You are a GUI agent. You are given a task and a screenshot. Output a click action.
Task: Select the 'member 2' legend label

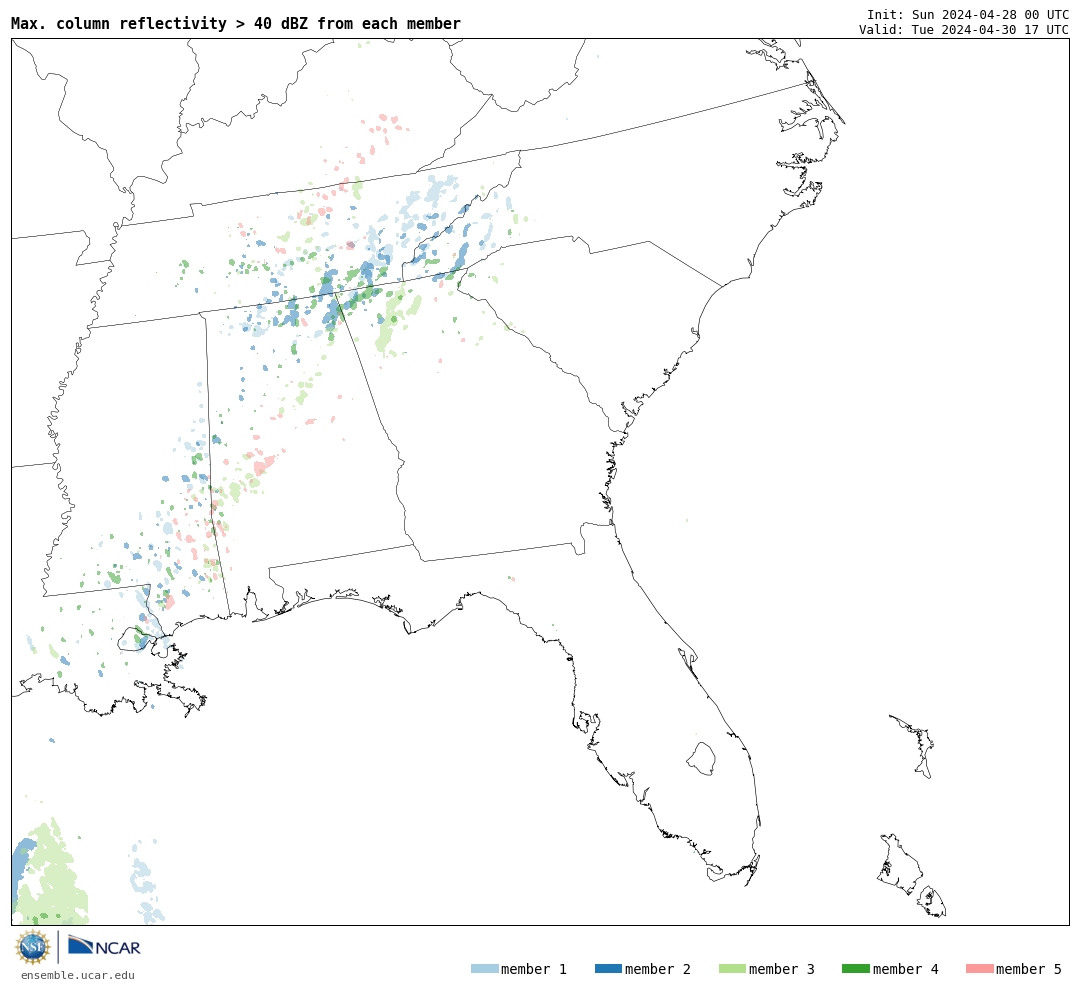(658, 969)
